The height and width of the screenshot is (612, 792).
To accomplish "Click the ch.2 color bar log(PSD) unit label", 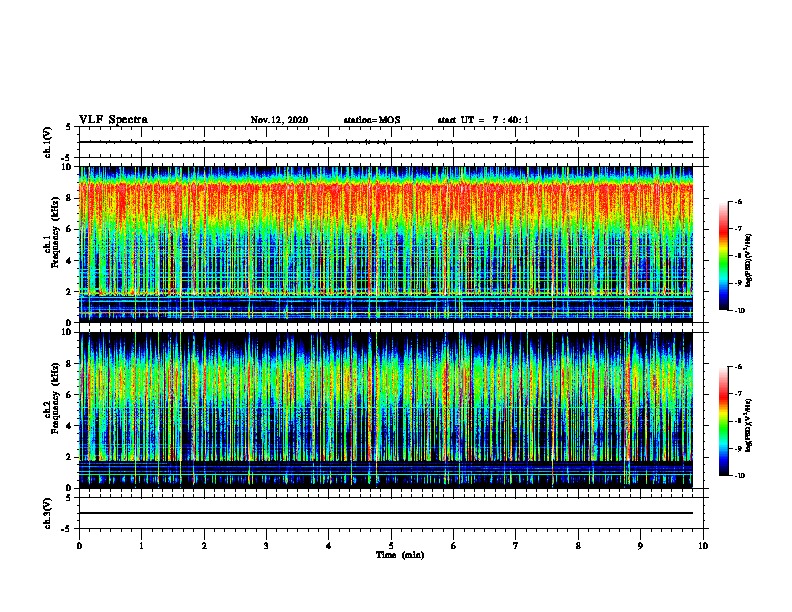I will [749, 425].
